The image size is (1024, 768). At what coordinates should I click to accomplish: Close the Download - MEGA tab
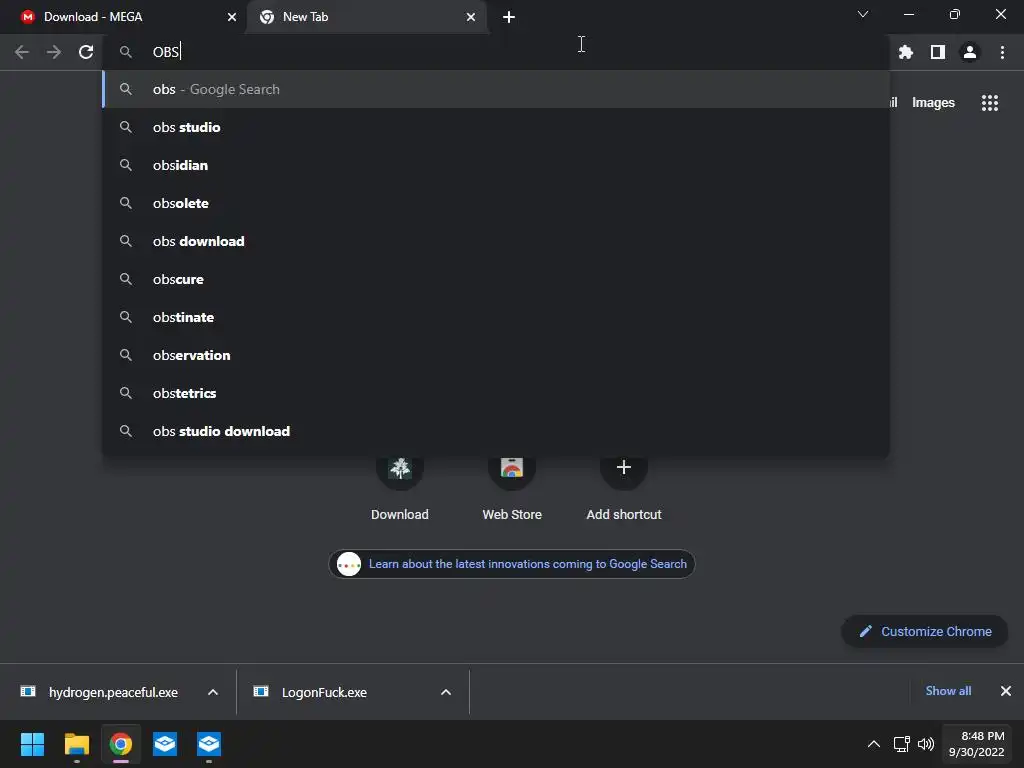tap(232, 17)
